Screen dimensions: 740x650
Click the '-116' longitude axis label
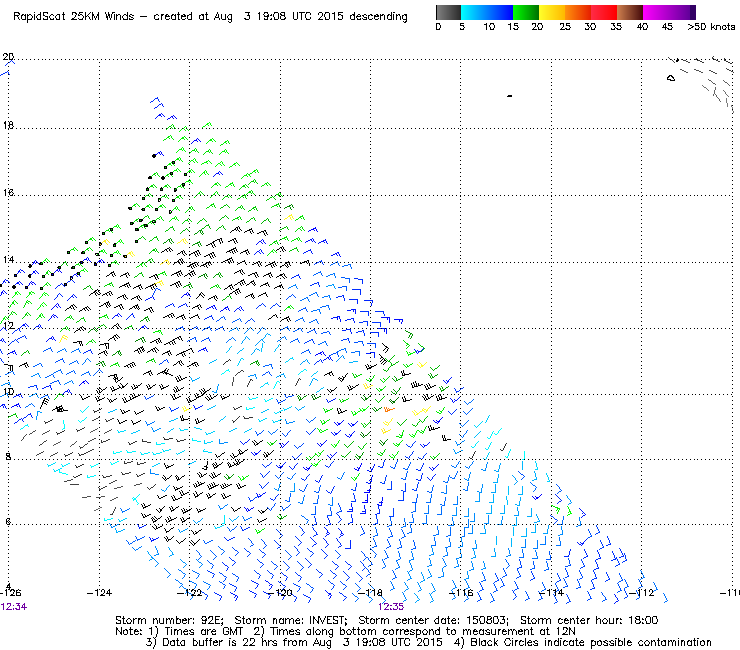pos(461,593)
